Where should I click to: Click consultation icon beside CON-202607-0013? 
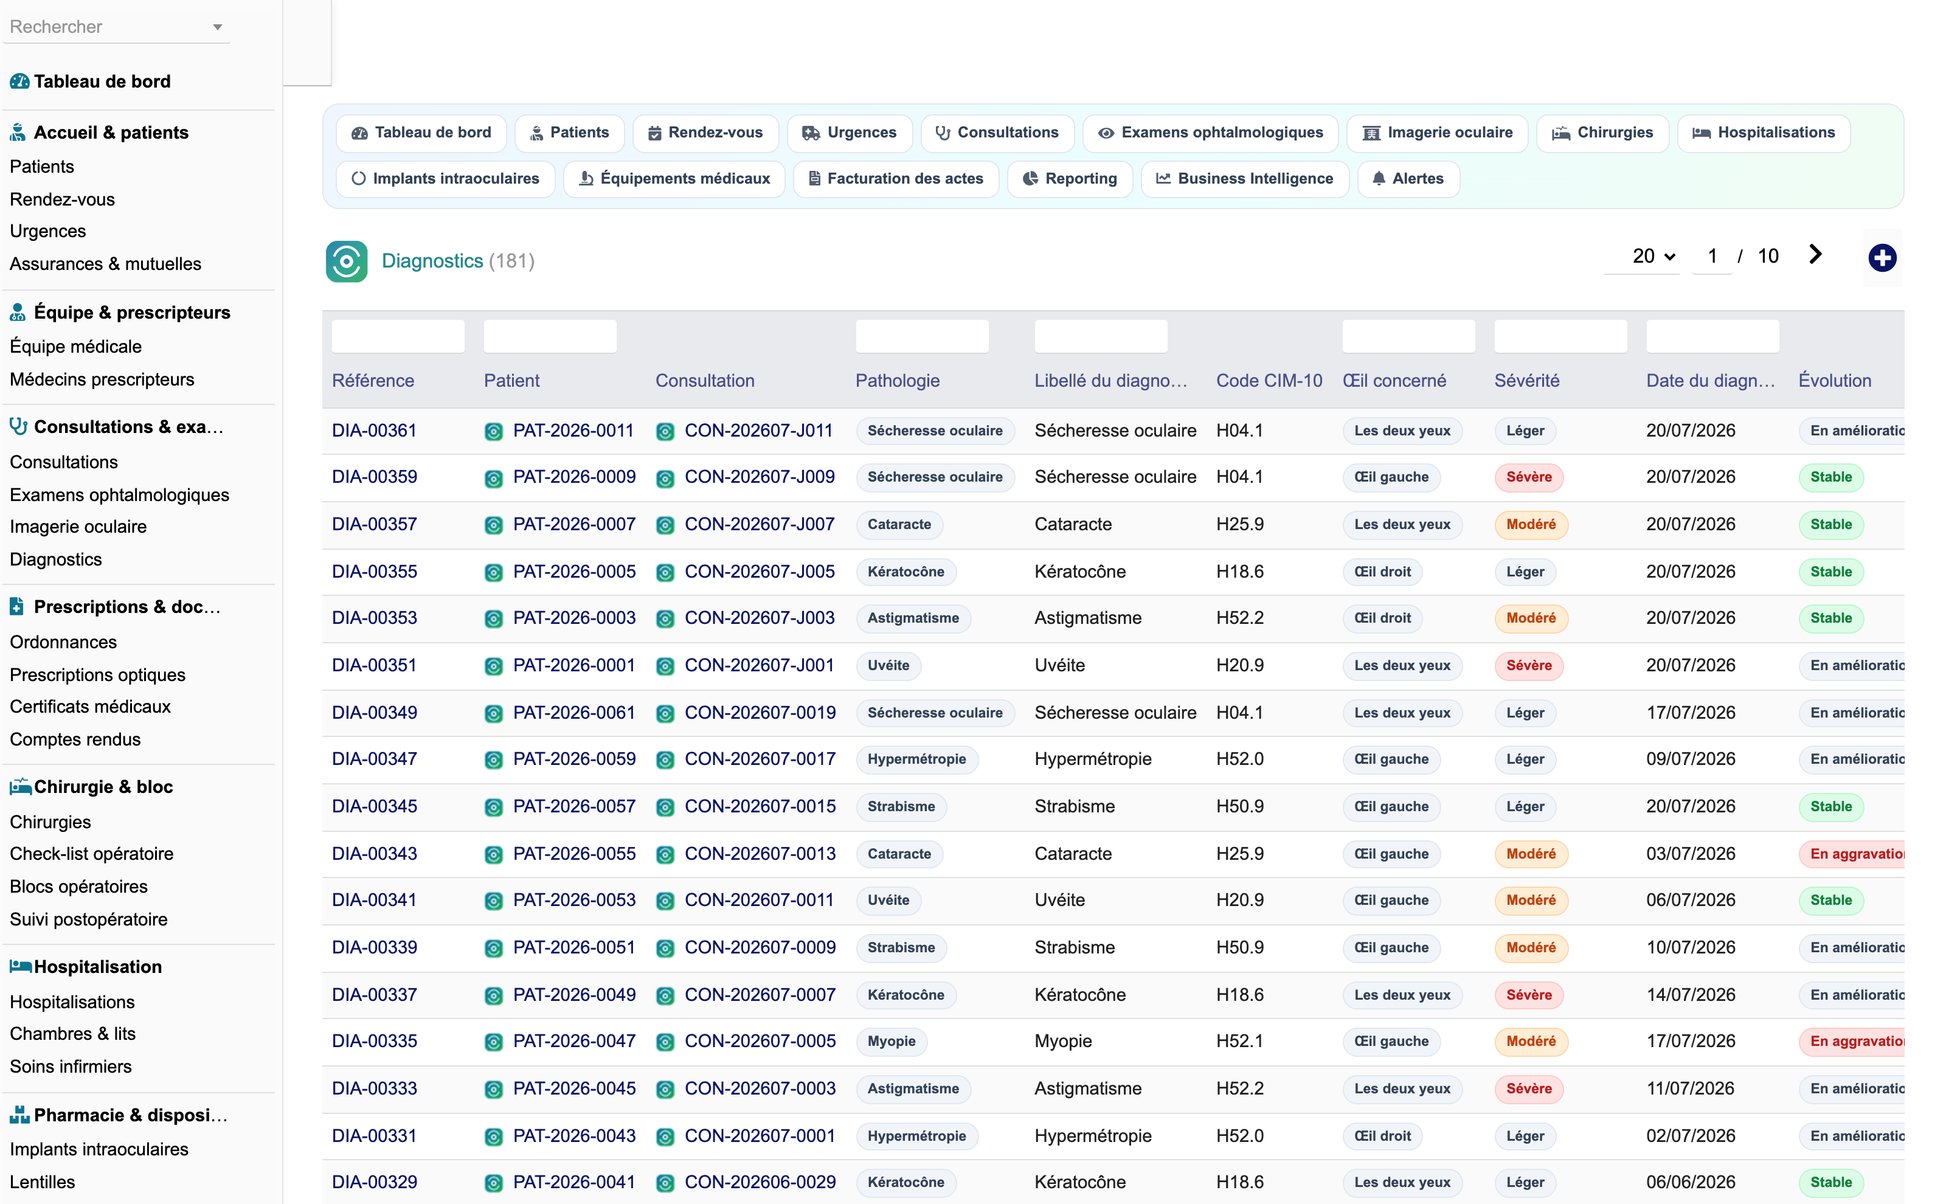pos(665,855)
